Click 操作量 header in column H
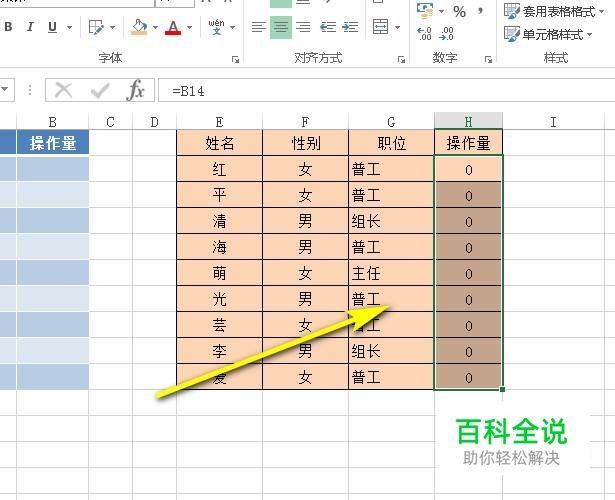This screenshot has height=500, width=615. coord(468,143)
